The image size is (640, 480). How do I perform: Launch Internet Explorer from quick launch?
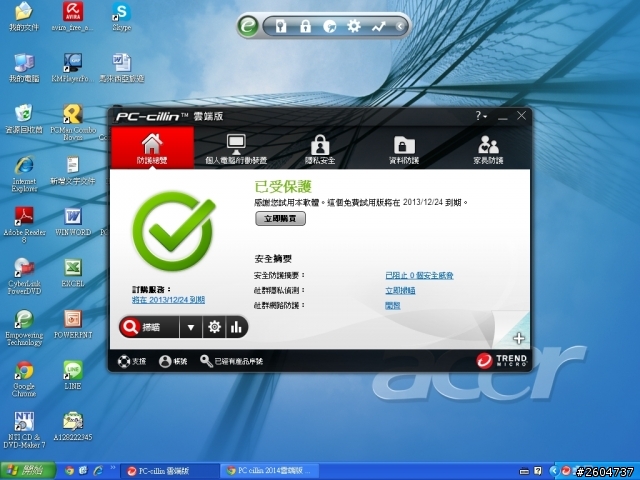click(98, 471)
